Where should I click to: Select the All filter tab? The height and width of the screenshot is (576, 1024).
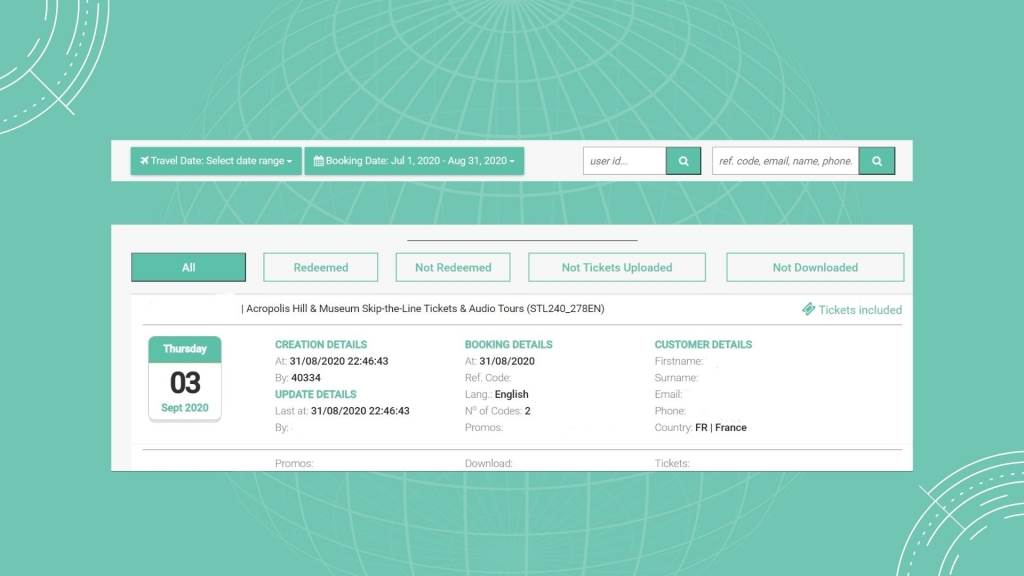click(x=189, y=267)
